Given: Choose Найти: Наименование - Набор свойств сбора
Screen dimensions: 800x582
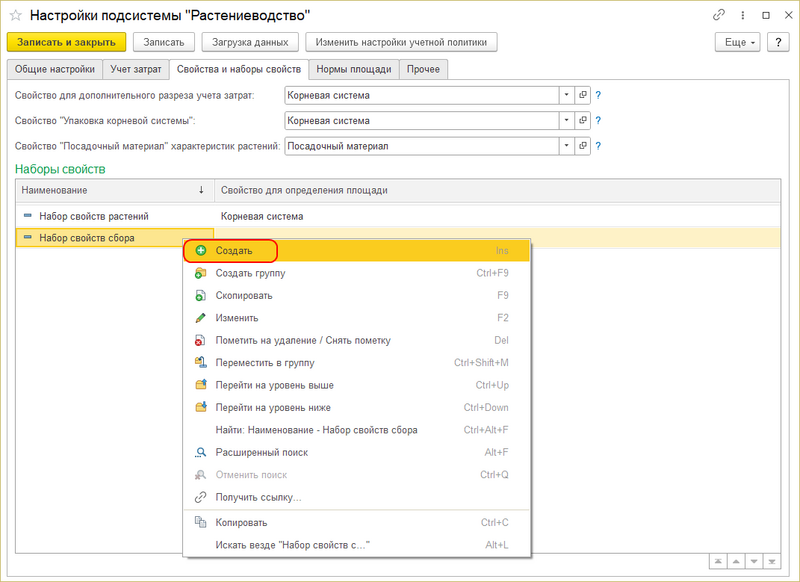Looking at the screenshot, I should (357, 430).
